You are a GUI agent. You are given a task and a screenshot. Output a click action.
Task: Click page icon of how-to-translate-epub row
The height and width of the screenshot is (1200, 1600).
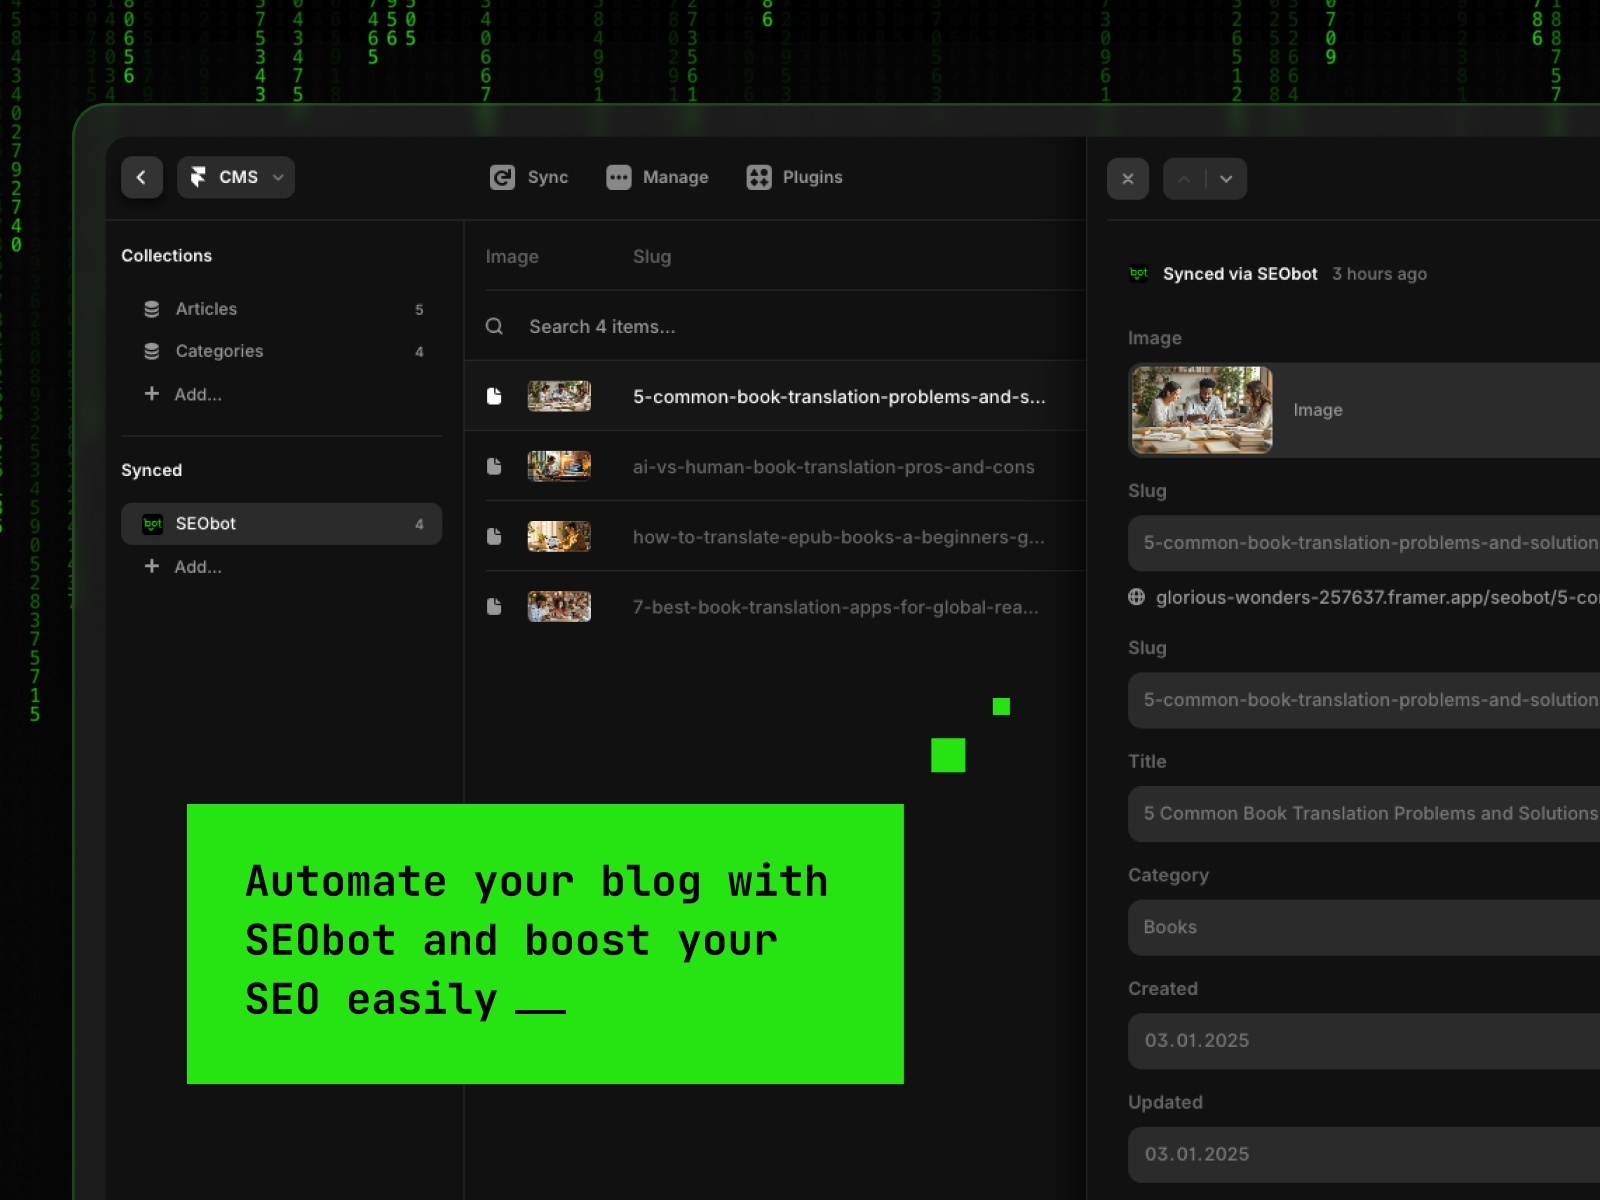pyautogui.click(x=494, y=536)
